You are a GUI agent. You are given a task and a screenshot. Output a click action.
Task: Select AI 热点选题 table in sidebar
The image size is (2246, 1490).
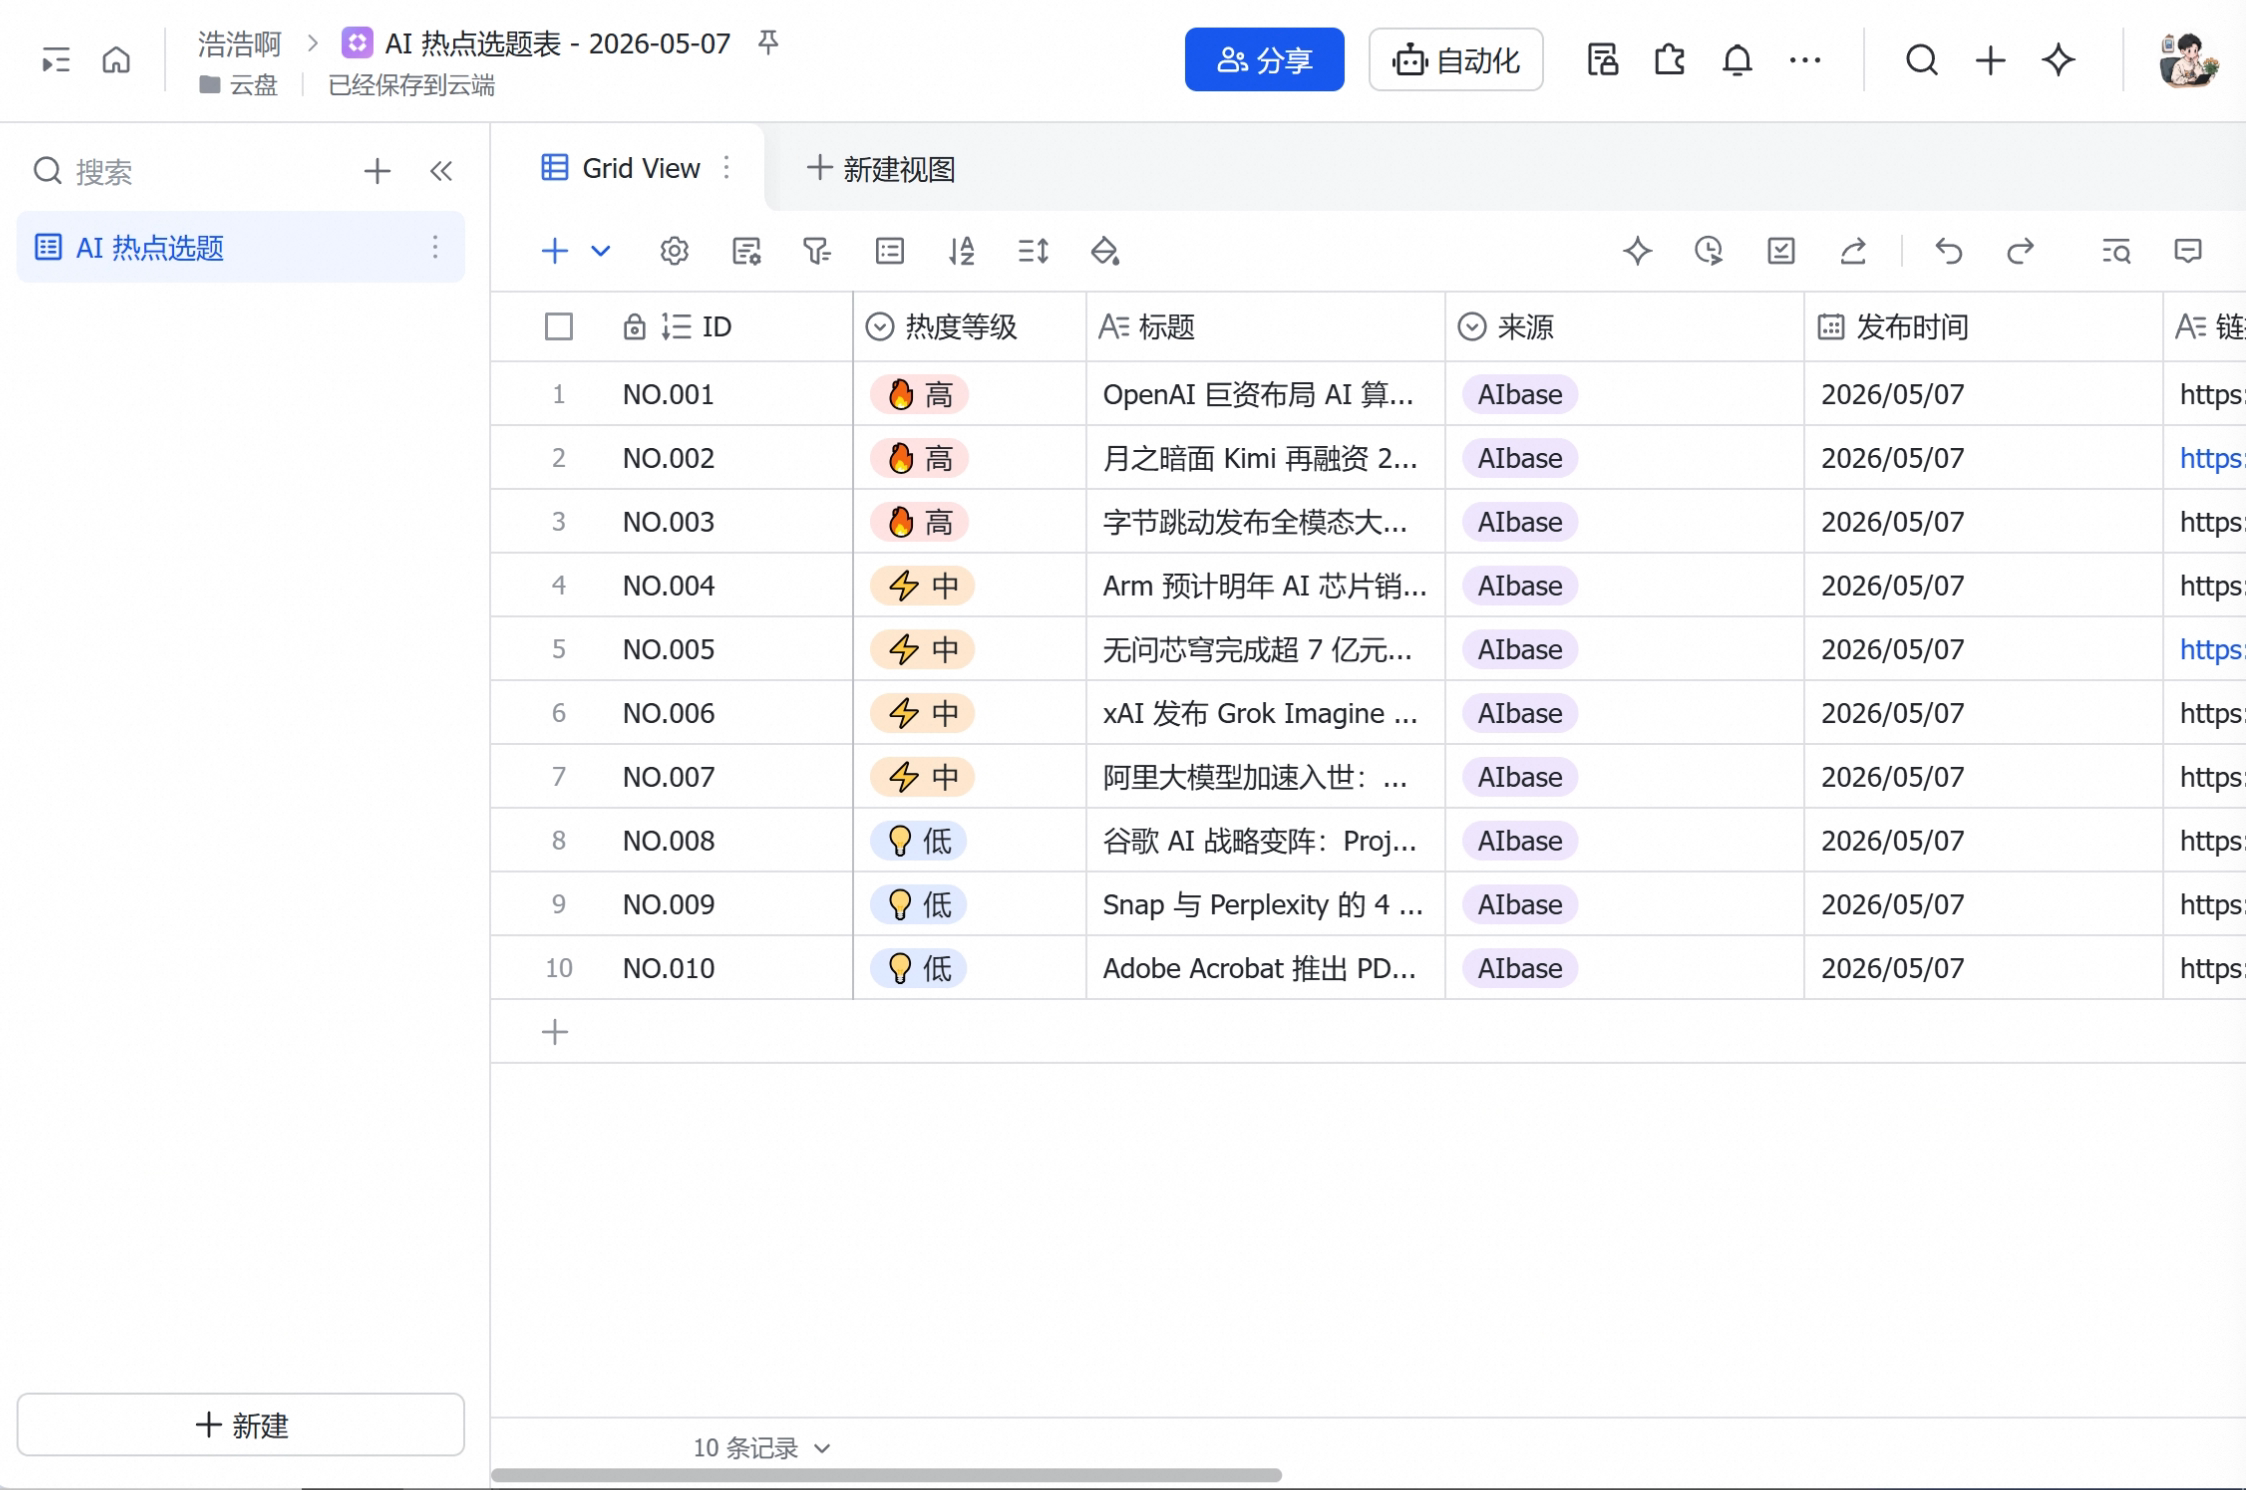[x=241, y=247]
